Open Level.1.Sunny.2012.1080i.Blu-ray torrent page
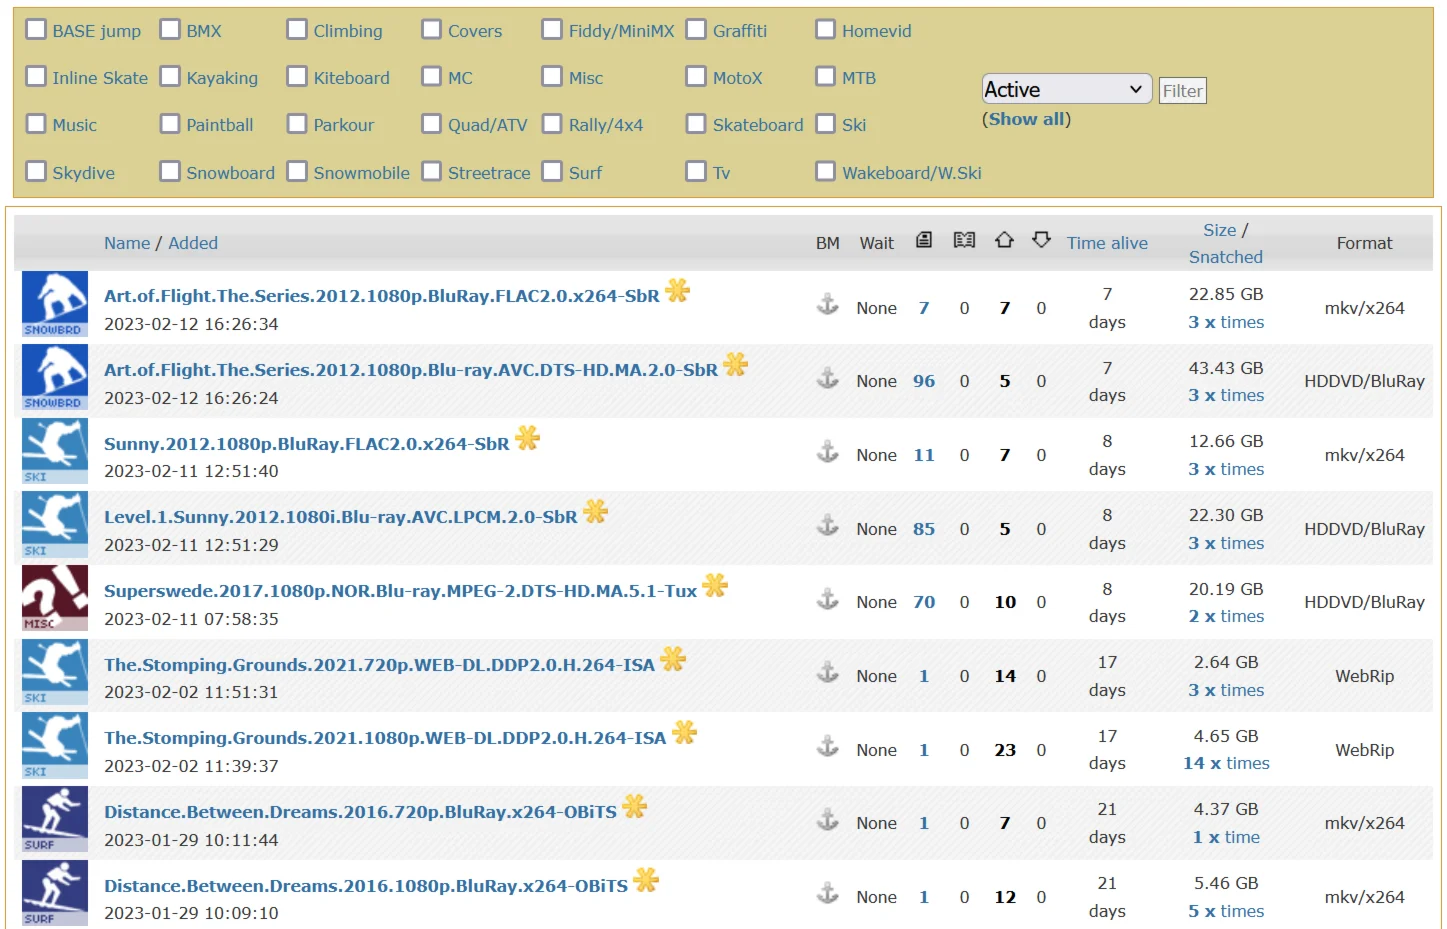The width and height of the screenshot is (1447, 929). pyautogui.click(x=341, y=517)
